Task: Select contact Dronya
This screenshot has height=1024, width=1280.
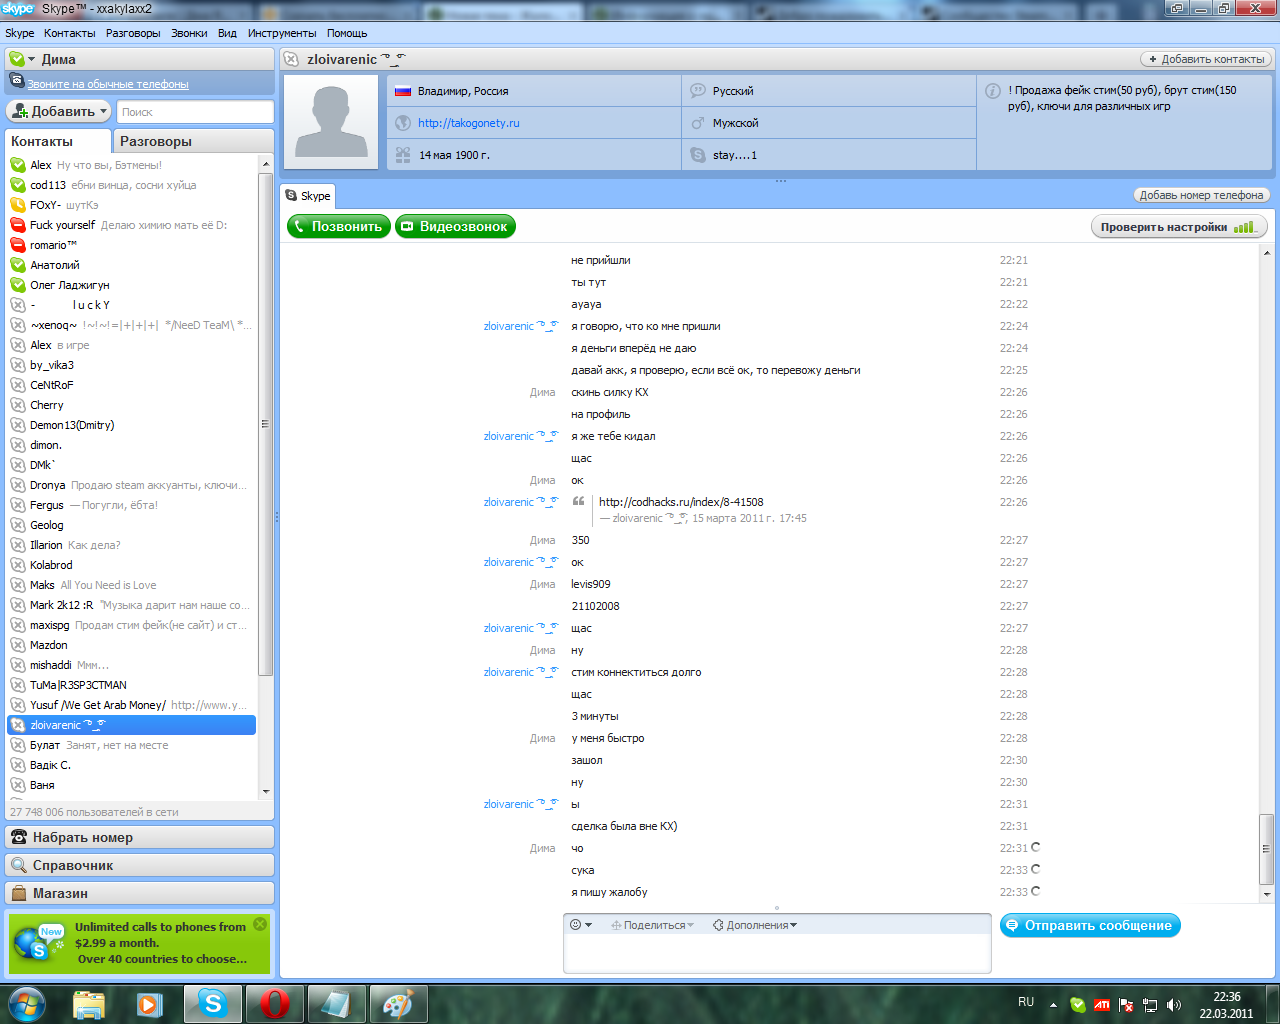Action: coord(131,485)
